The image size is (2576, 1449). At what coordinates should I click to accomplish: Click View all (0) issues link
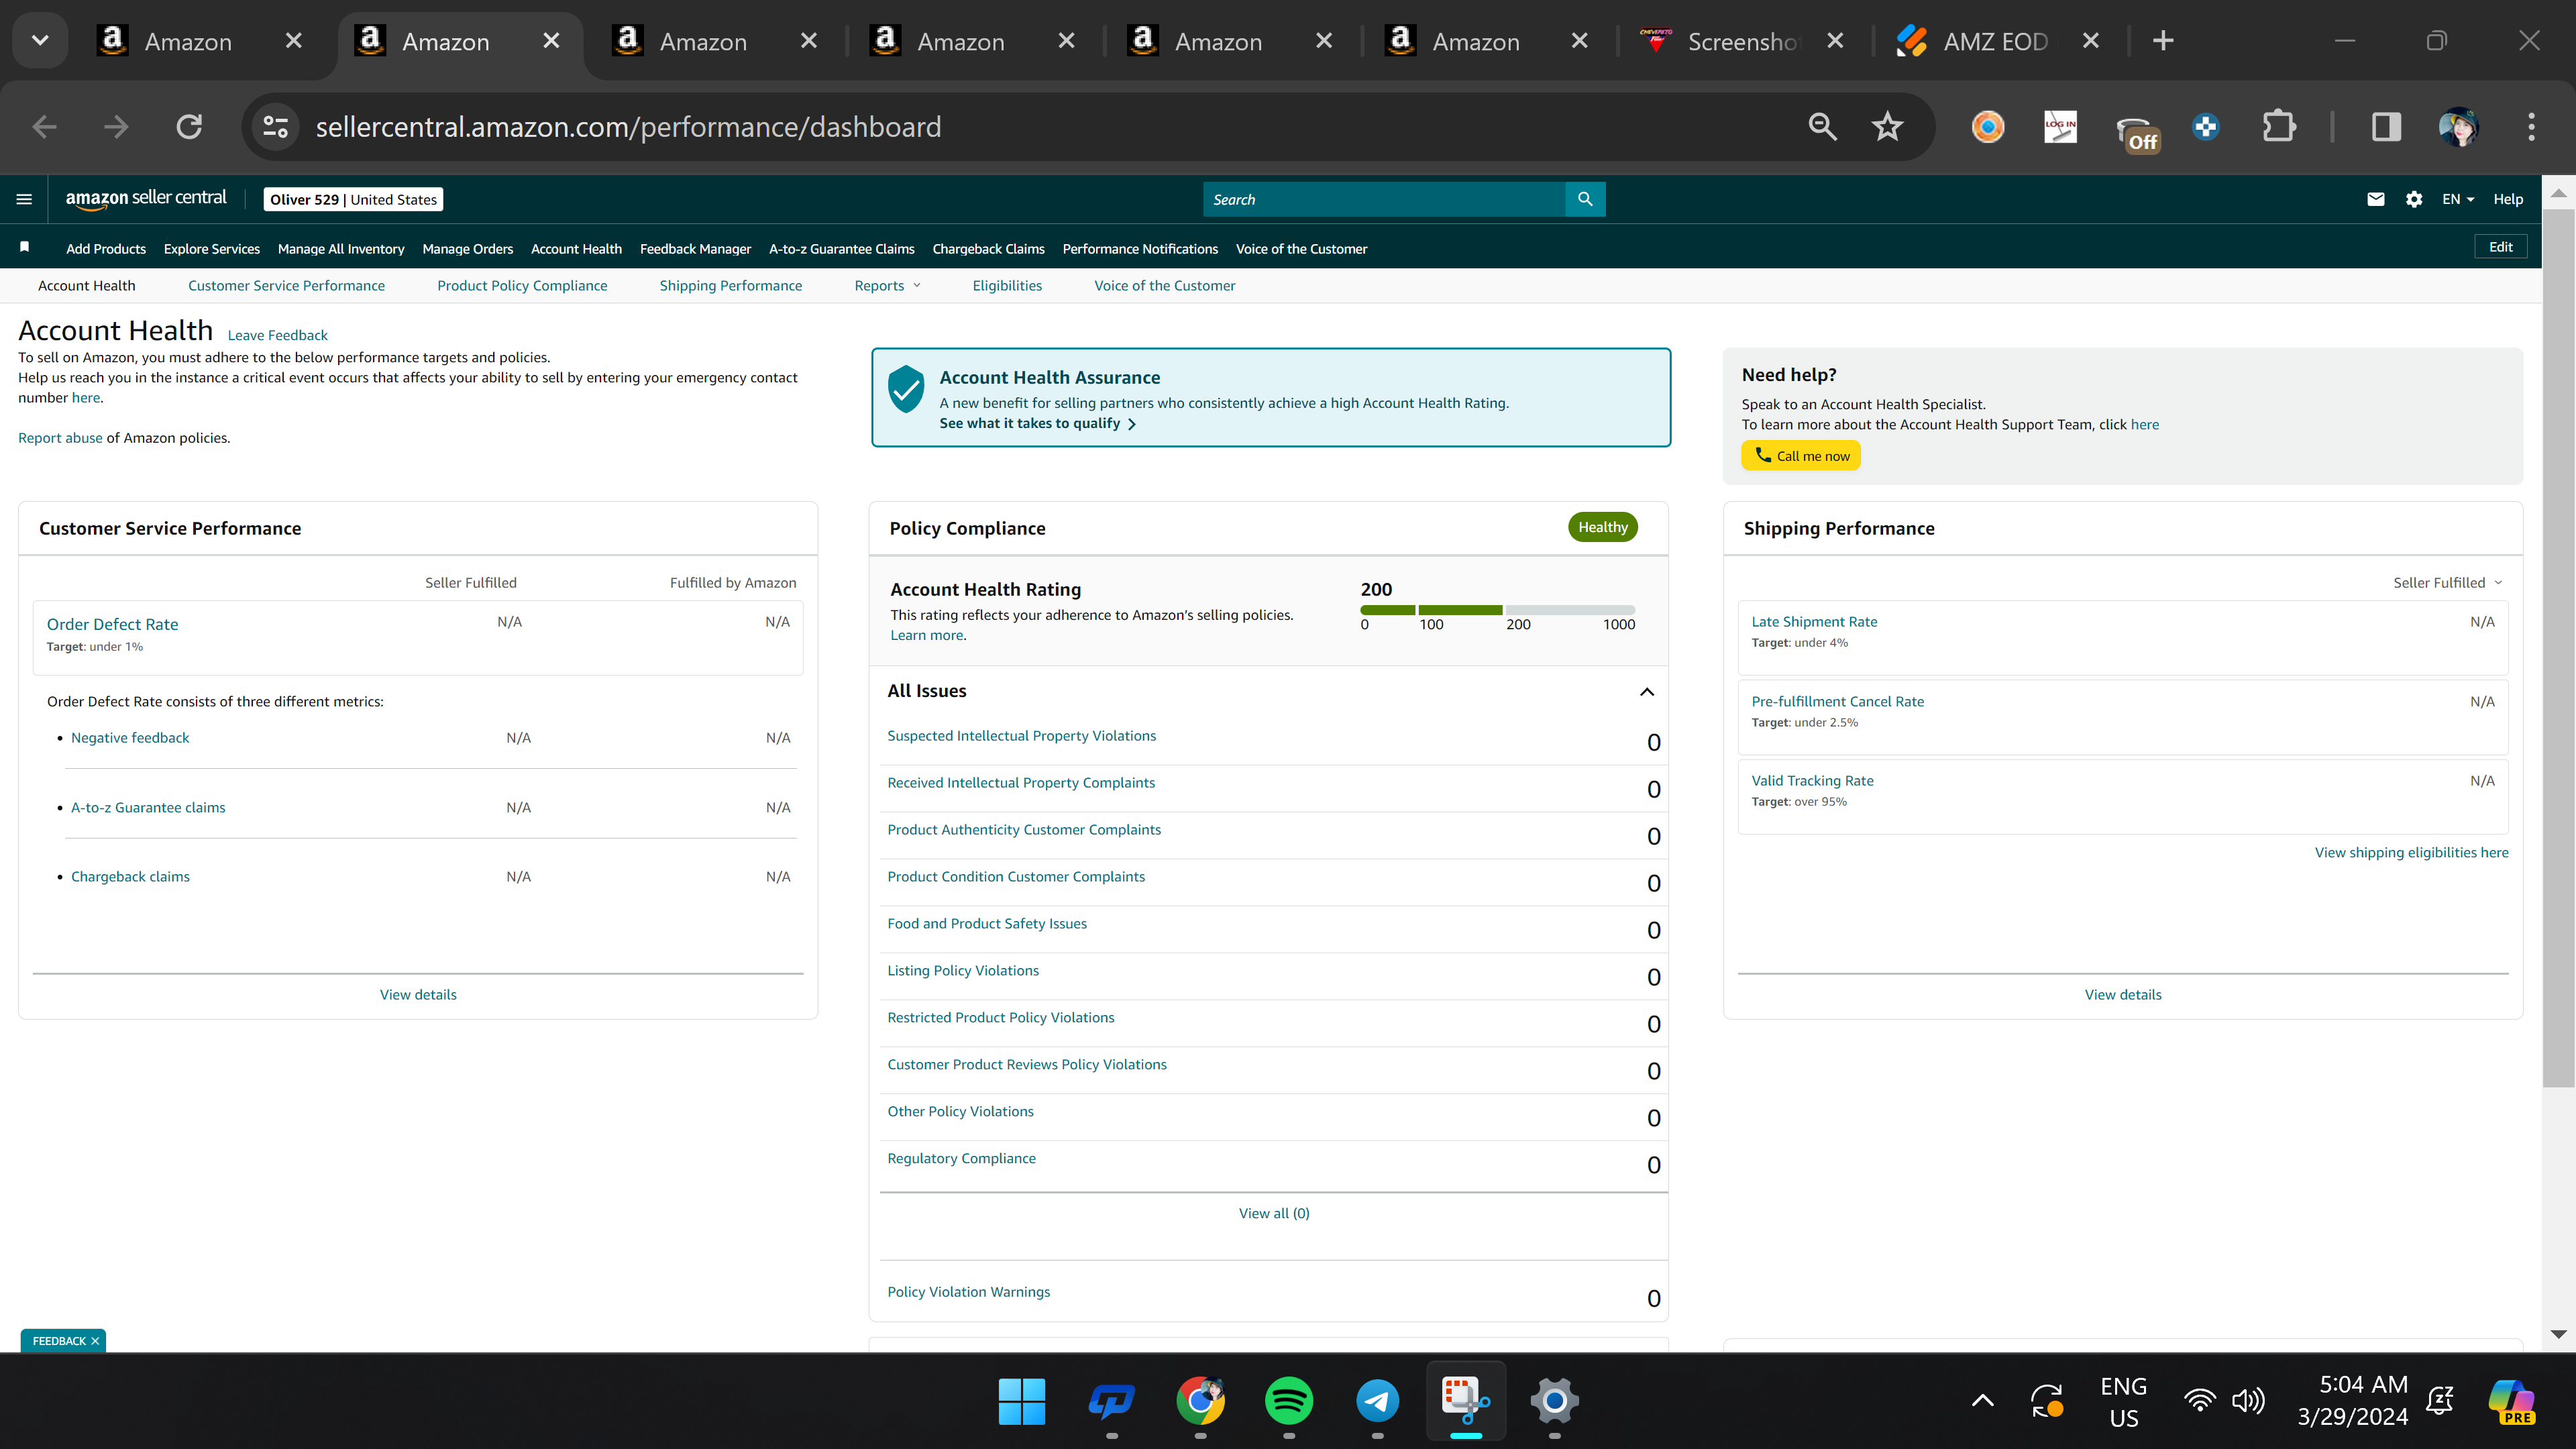1274,1214
